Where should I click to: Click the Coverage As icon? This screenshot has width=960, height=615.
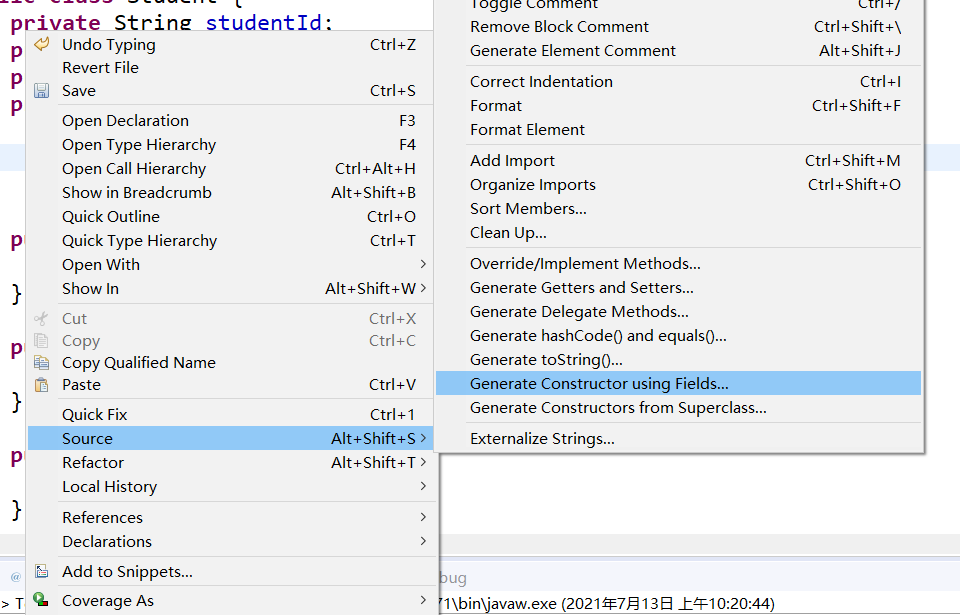click(x=41, y=600)
